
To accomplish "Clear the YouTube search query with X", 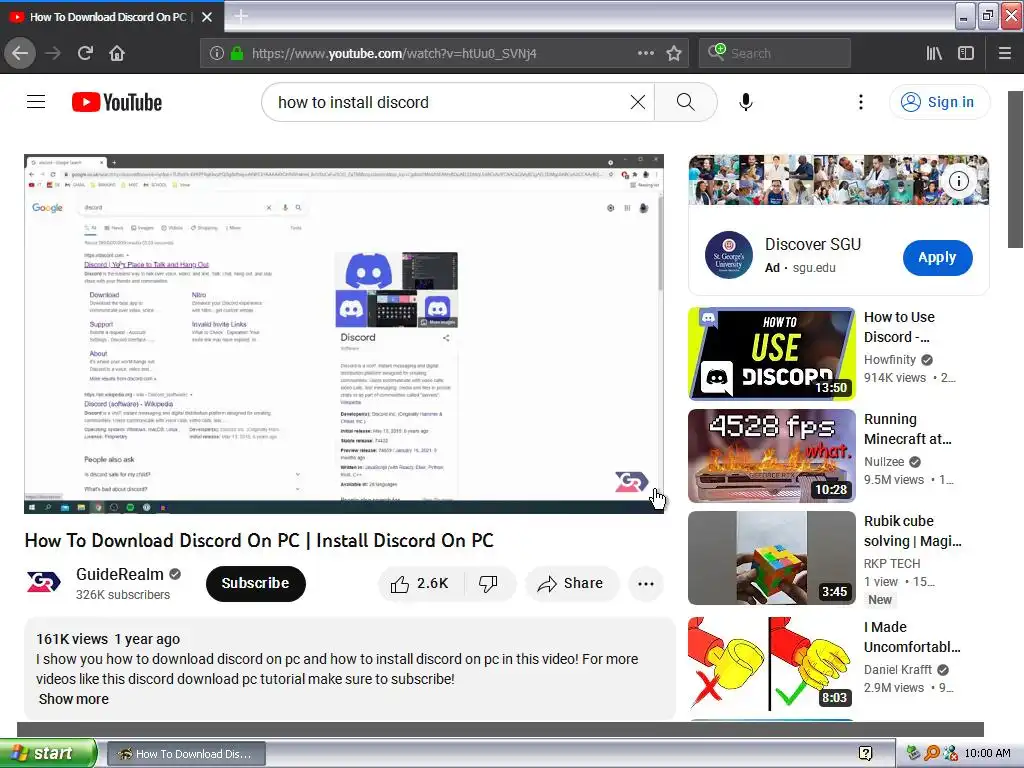I will point(637,102).
